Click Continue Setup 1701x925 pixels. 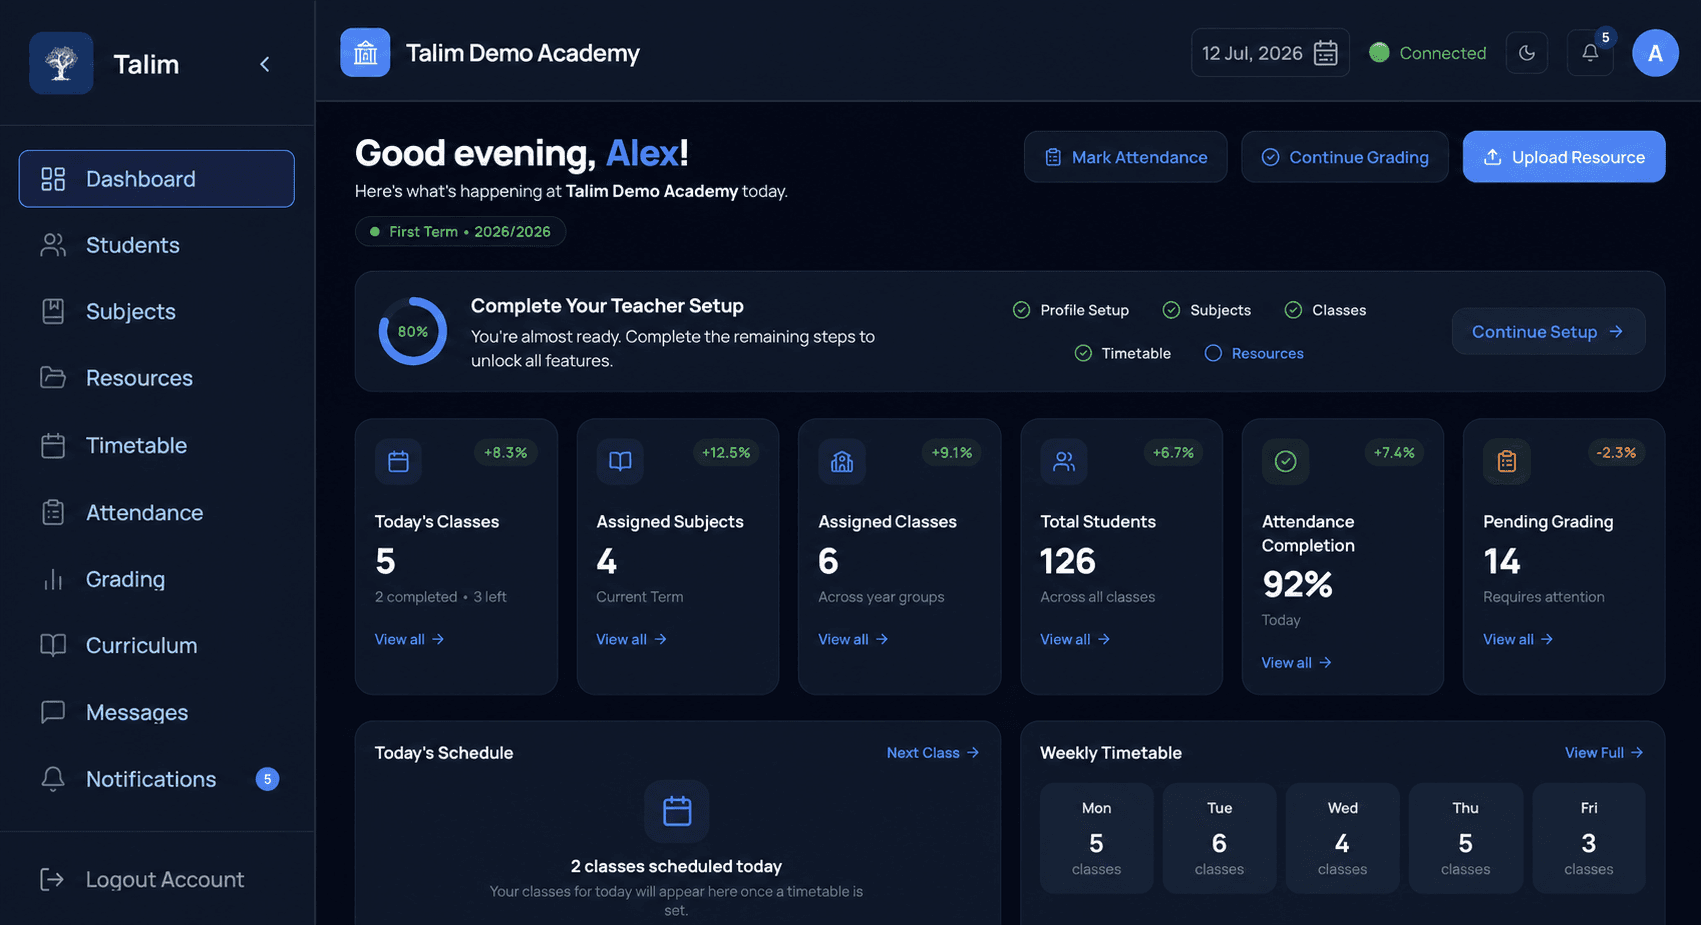point(1548,331)
